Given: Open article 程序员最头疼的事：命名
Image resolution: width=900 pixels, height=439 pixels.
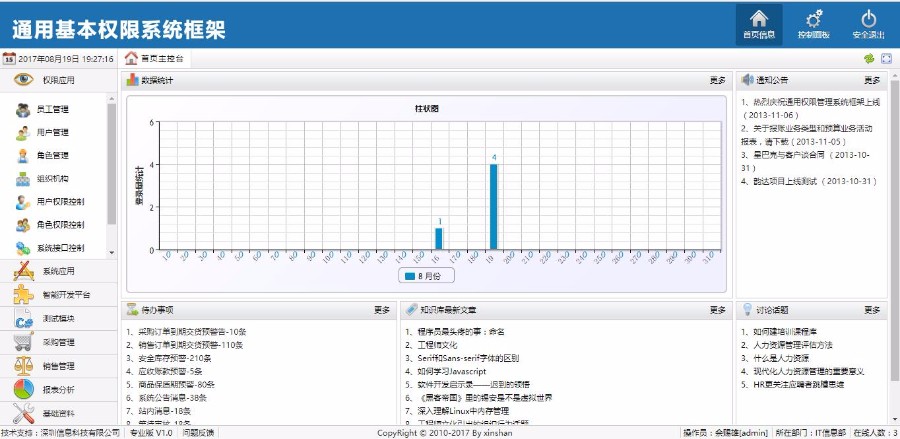Looking at the screenshot, I should 455,332.
